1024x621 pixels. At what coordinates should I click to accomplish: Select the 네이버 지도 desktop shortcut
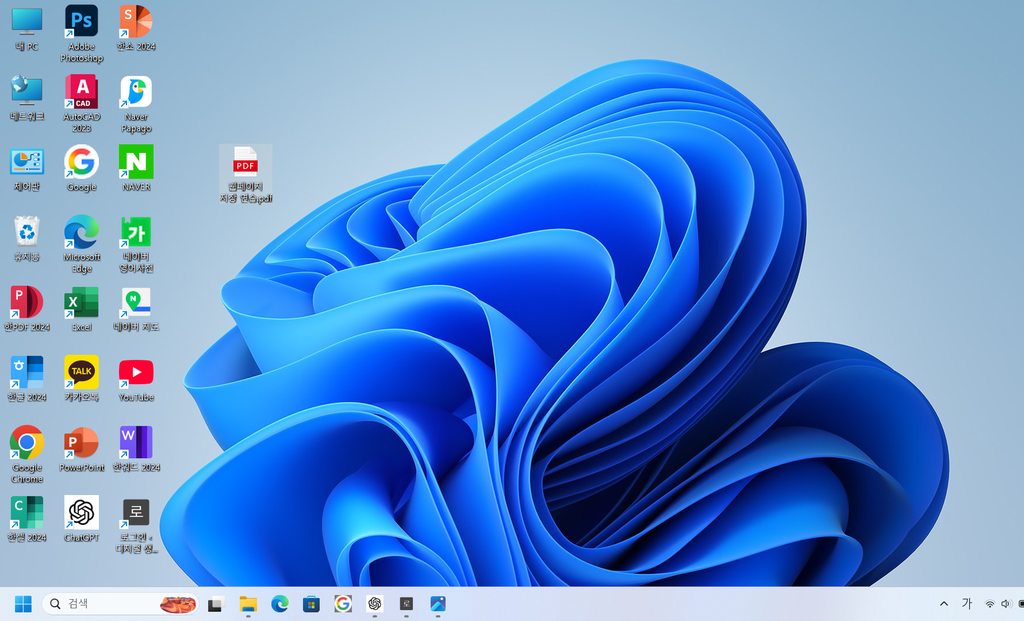pyautogui.click(x=136, y=309)
